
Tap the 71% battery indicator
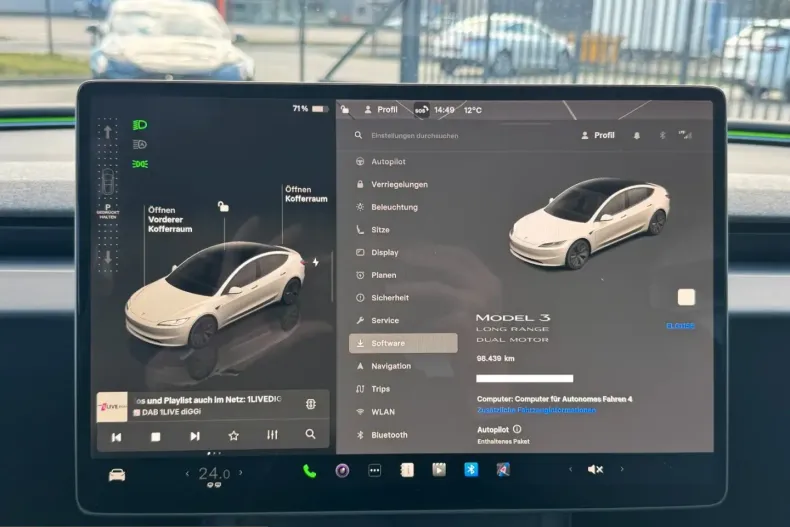point(310,108)
